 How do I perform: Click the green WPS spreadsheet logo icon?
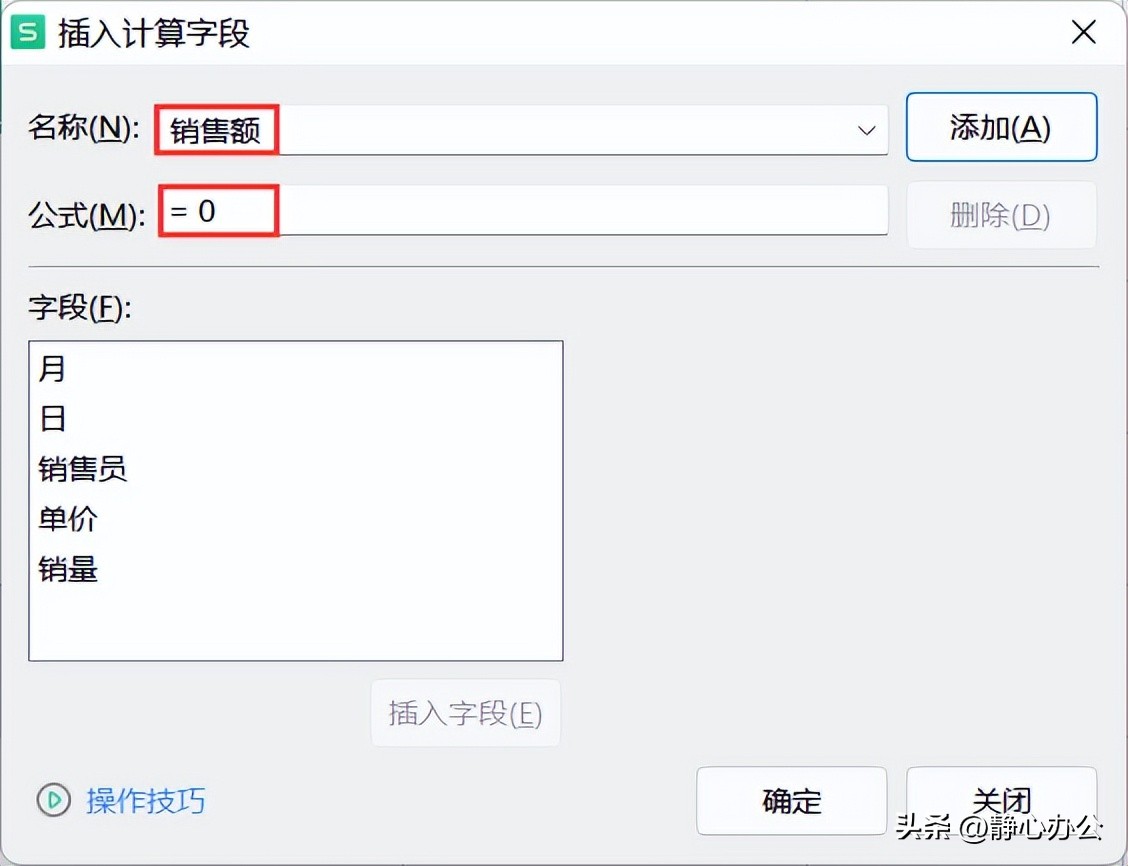(x=27, y=32)
